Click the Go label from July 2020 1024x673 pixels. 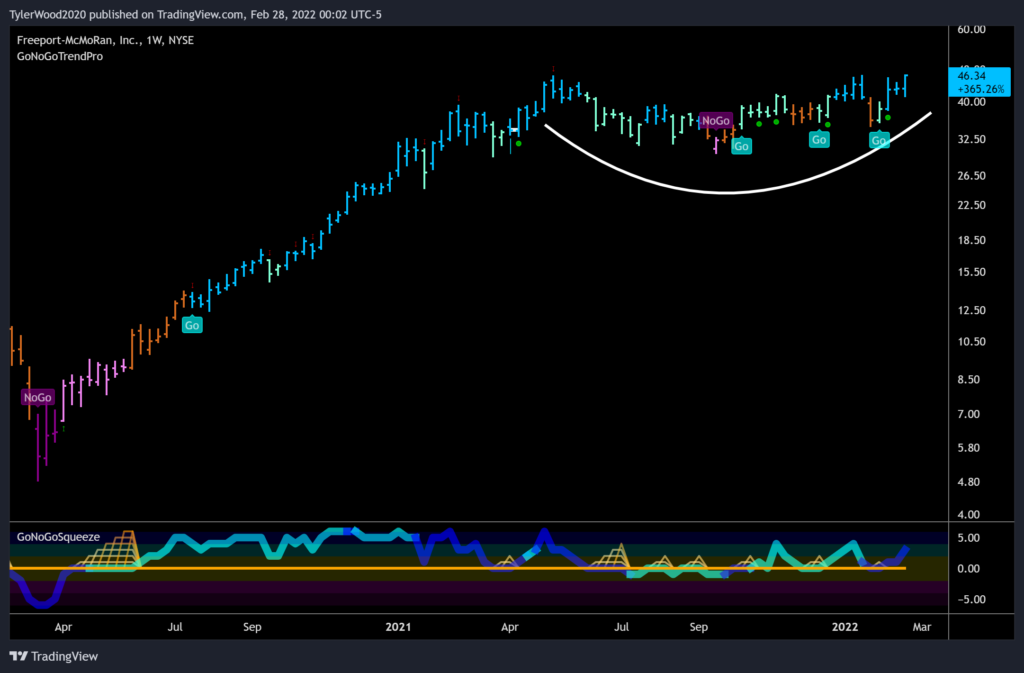pos(192,325)
